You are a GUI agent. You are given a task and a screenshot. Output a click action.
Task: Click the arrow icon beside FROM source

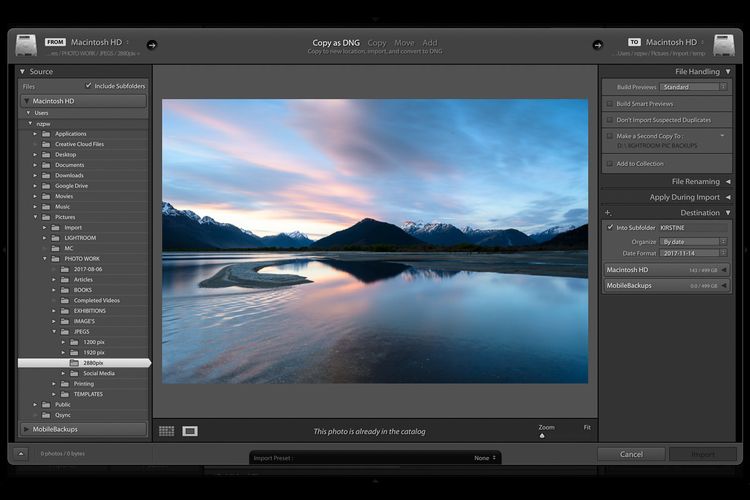(x=152, y=45)
